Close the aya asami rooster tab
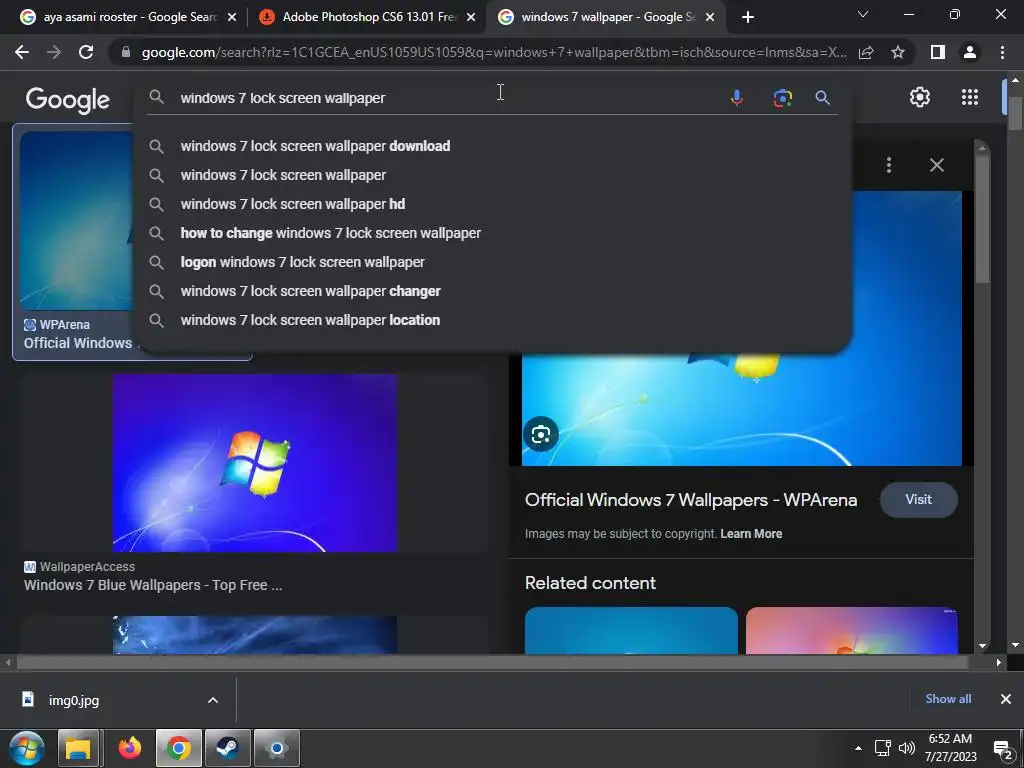Viewport: 1024px width, 768px height. click(232, 18)
